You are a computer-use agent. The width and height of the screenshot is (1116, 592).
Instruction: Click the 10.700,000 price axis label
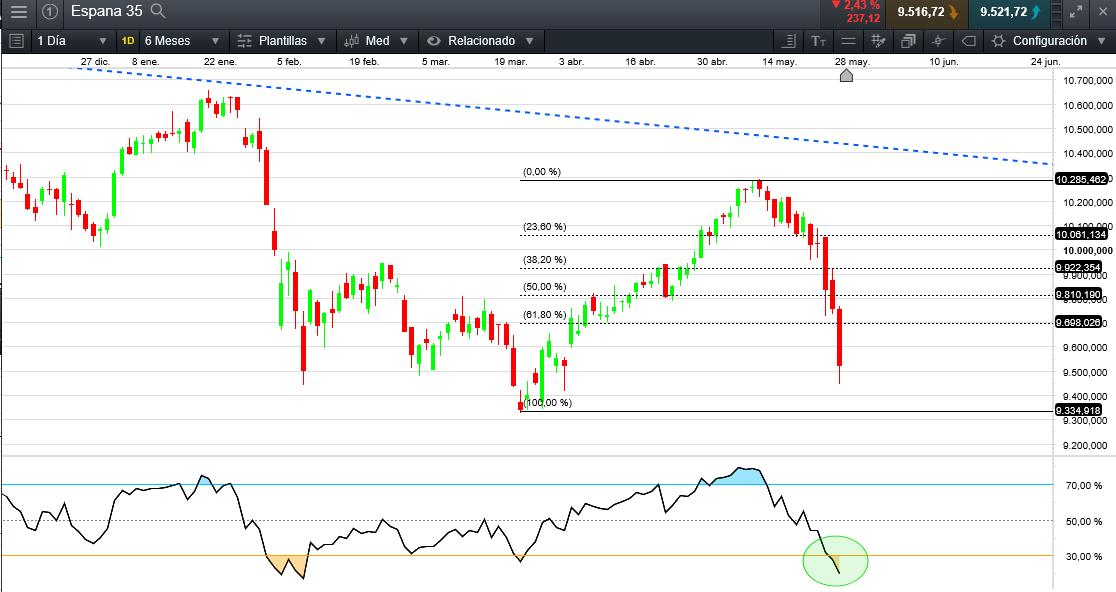click(1088, 81)
